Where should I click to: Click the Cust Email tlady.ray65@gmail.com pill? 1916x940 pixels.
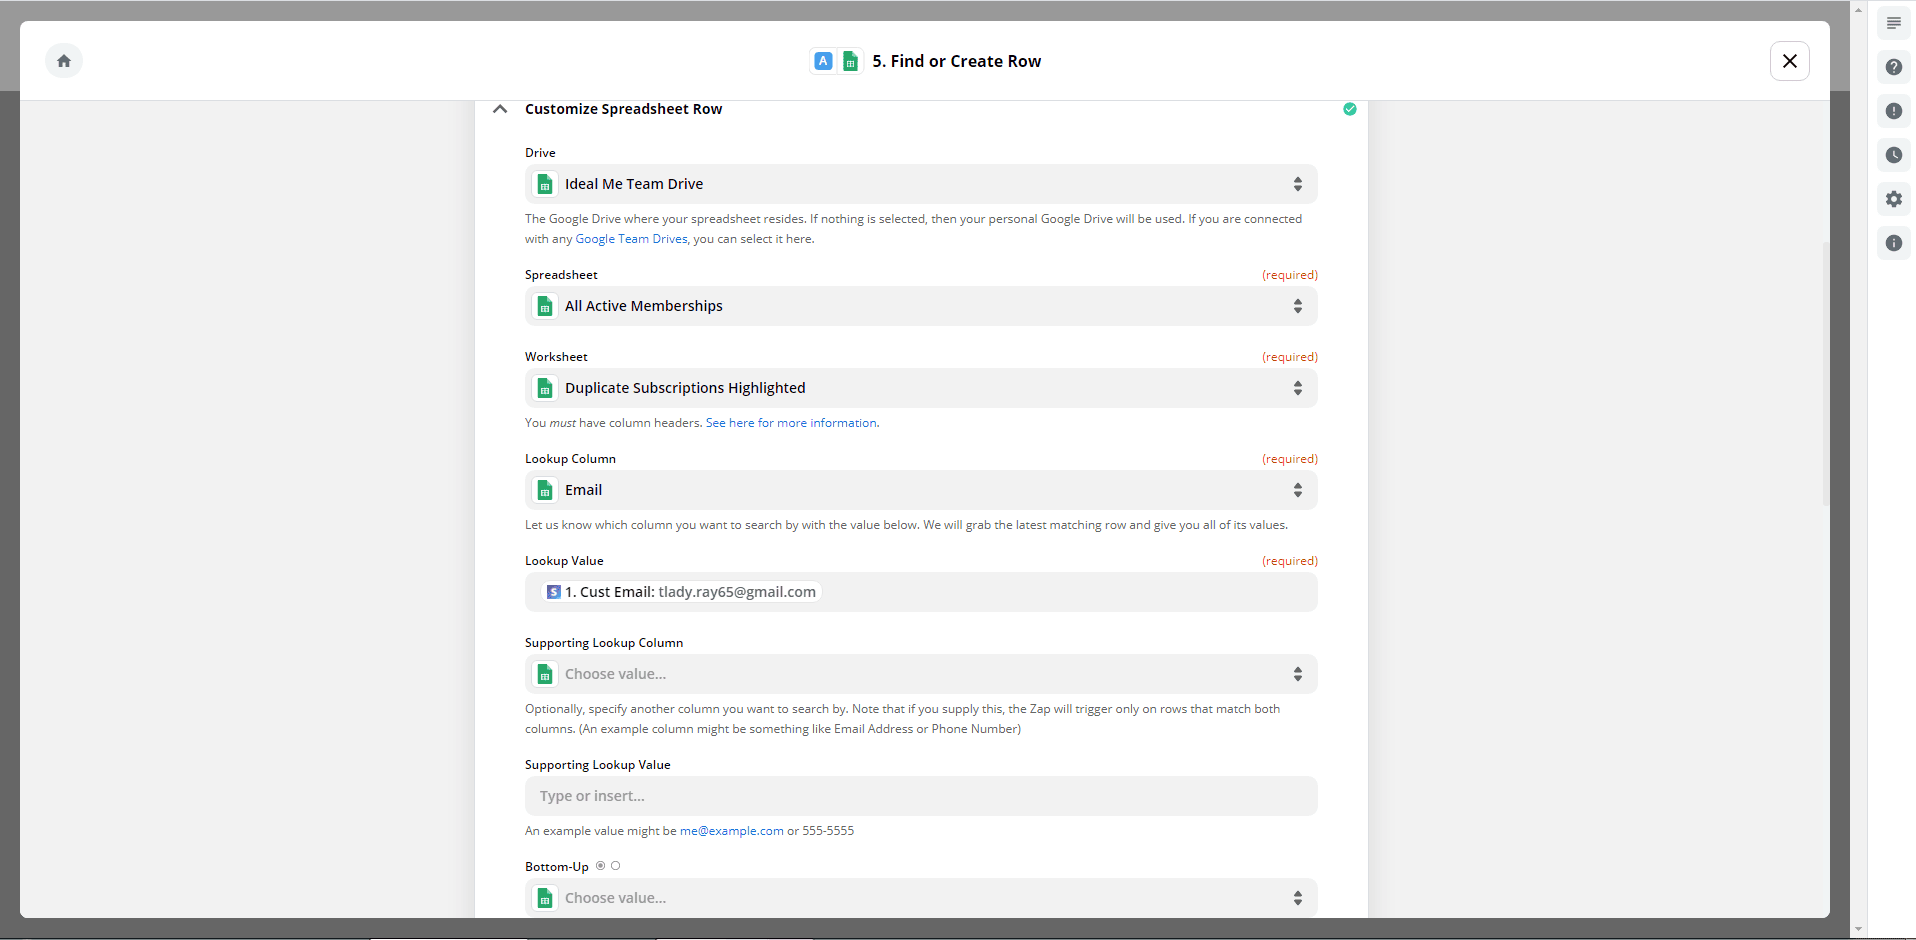coord(681,592)
